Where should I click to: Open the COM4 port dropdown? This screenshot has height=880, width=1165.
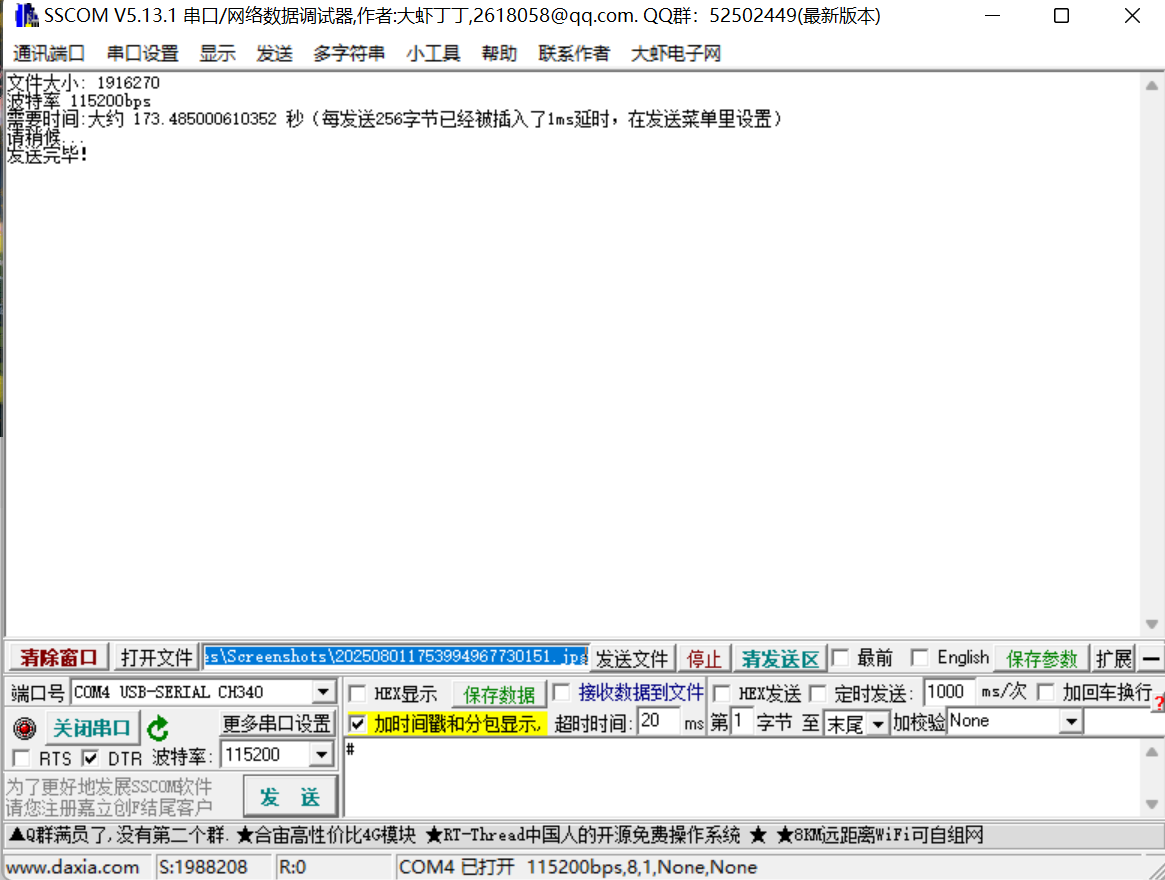[x=322, y=692]
